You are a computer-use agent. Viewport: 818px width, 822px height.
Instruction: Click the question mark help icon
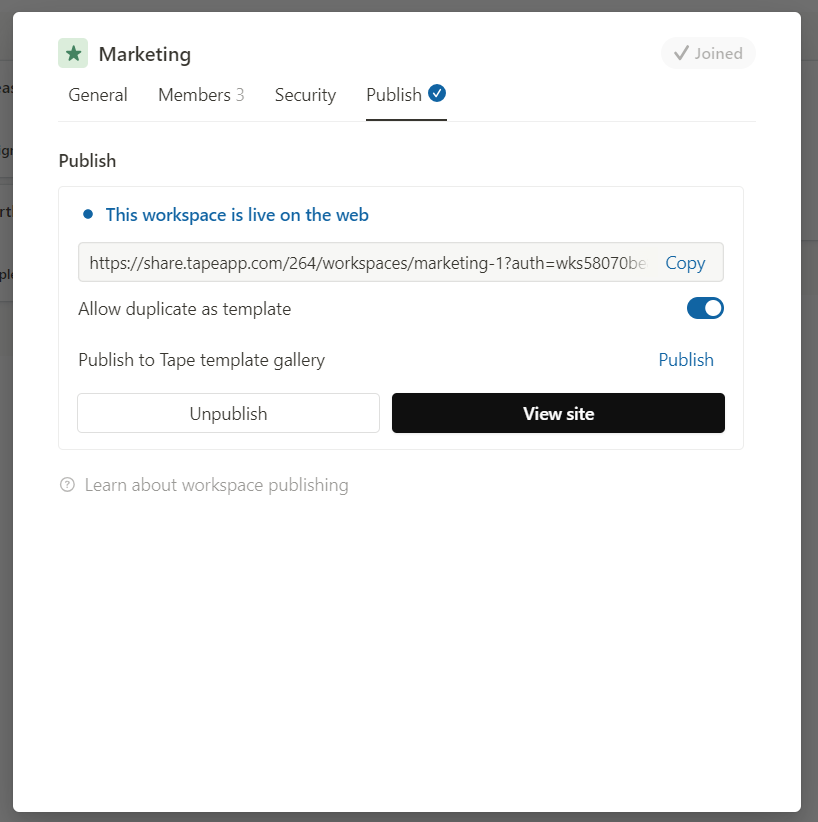pyautogui.click(x=67, y=484)
